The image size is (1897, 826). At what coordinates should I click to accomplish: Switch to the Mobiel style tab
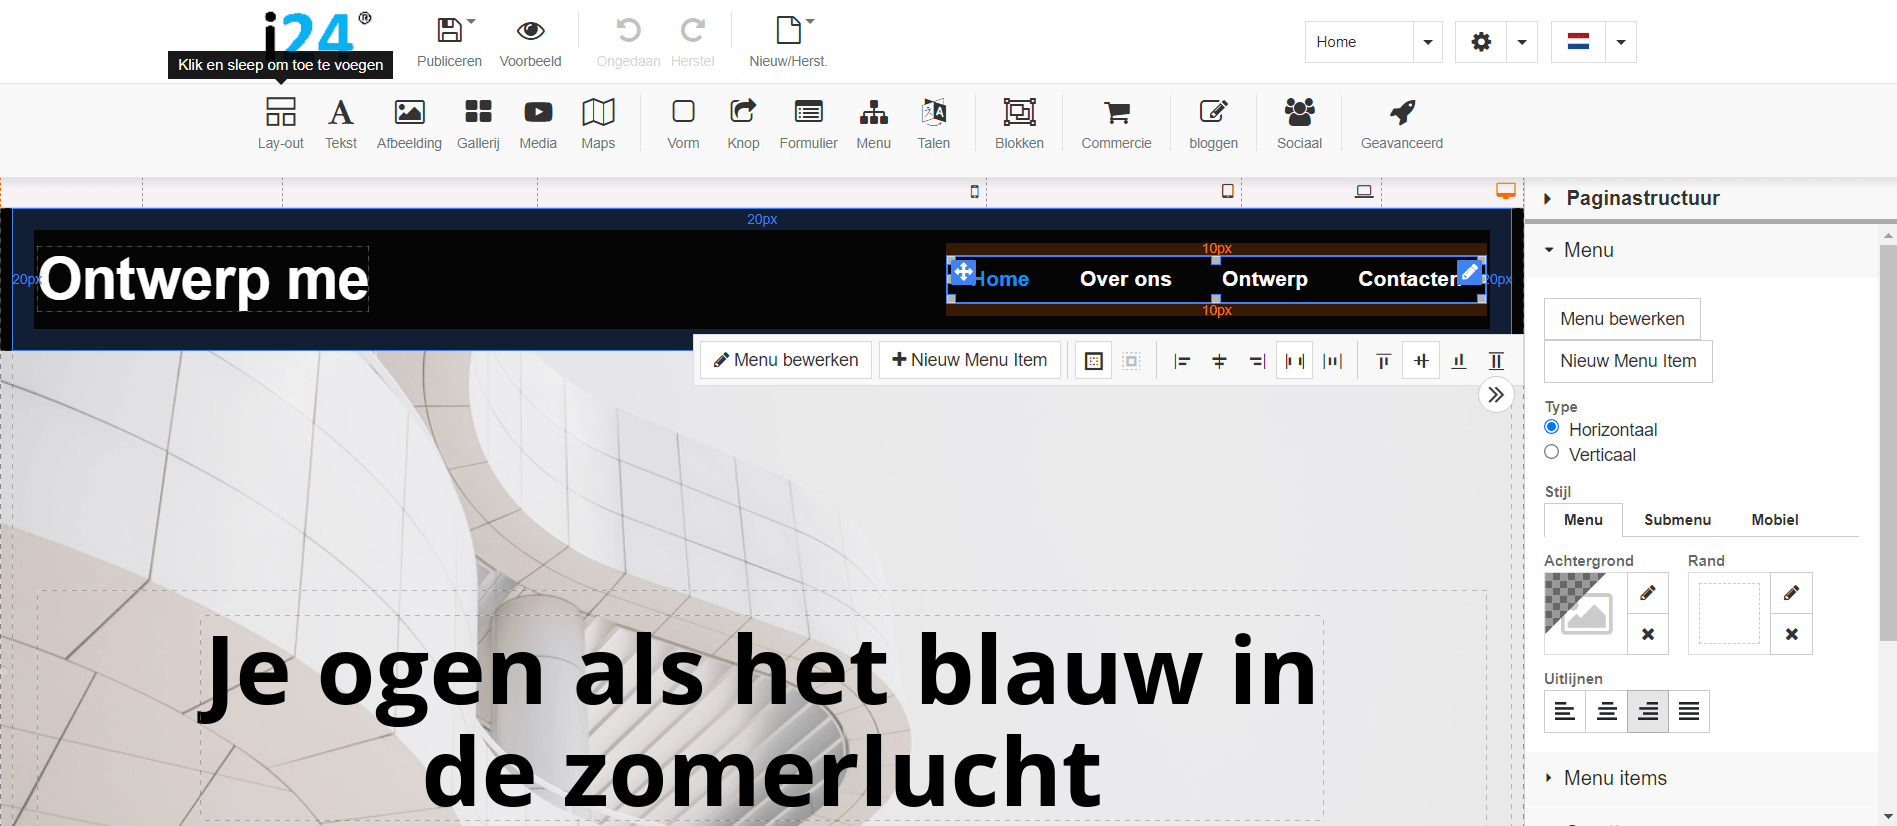point(1774,520)
